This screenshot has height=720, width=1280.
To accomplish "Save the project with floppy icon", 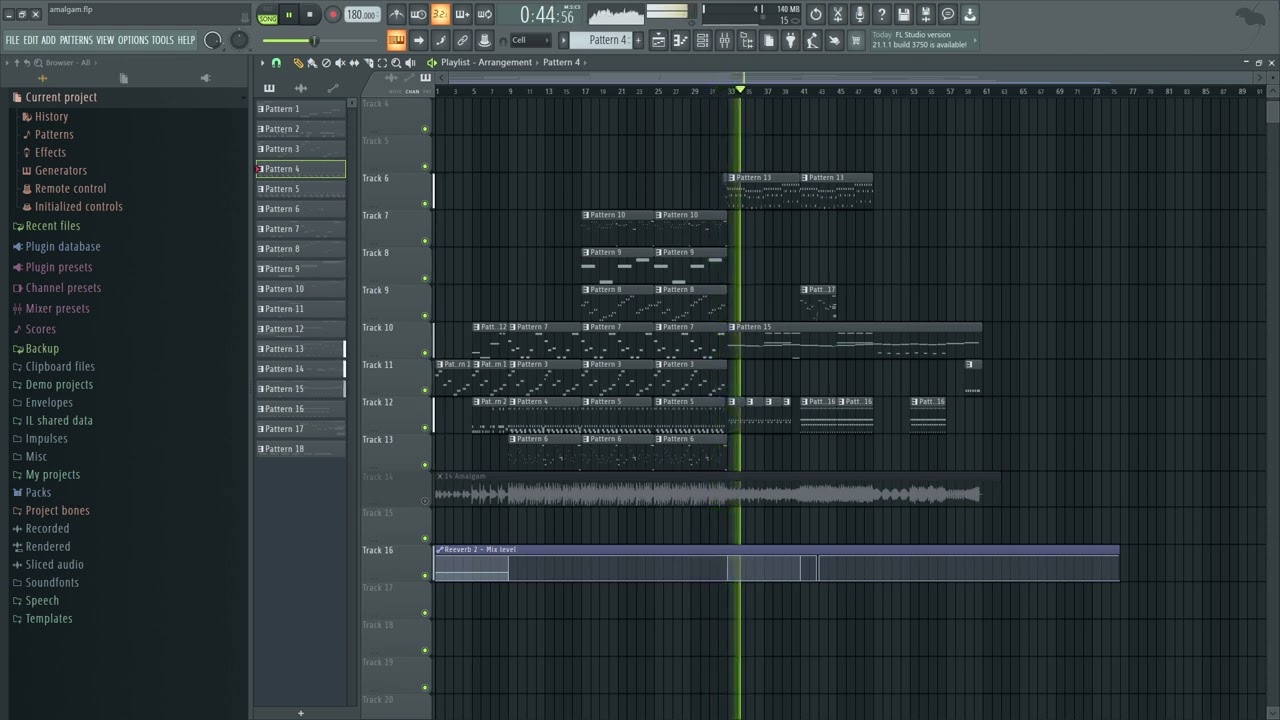I will click(904, 14).
